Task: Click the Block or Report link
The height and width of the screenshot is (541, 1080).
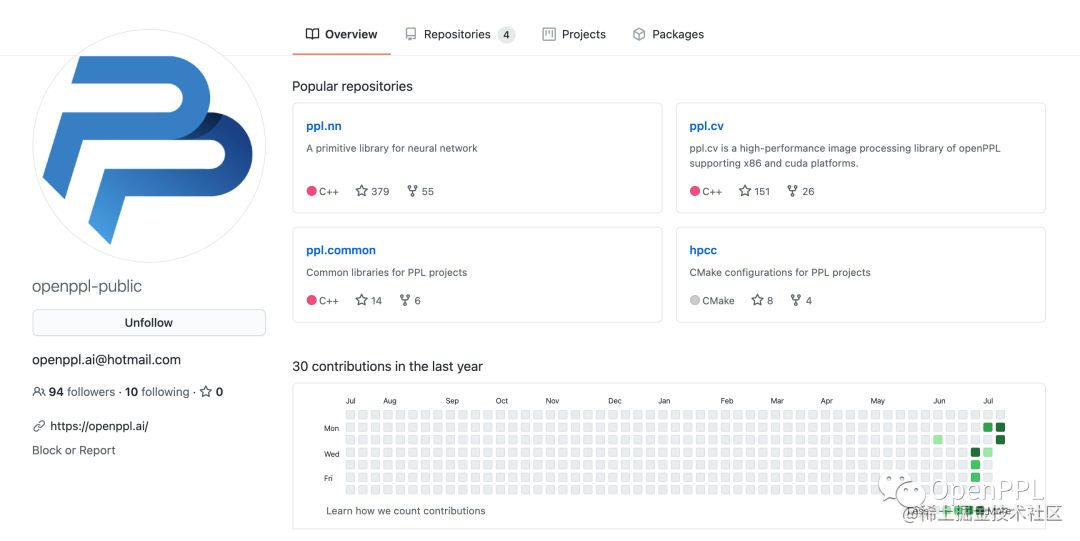Action: [74, 450]
